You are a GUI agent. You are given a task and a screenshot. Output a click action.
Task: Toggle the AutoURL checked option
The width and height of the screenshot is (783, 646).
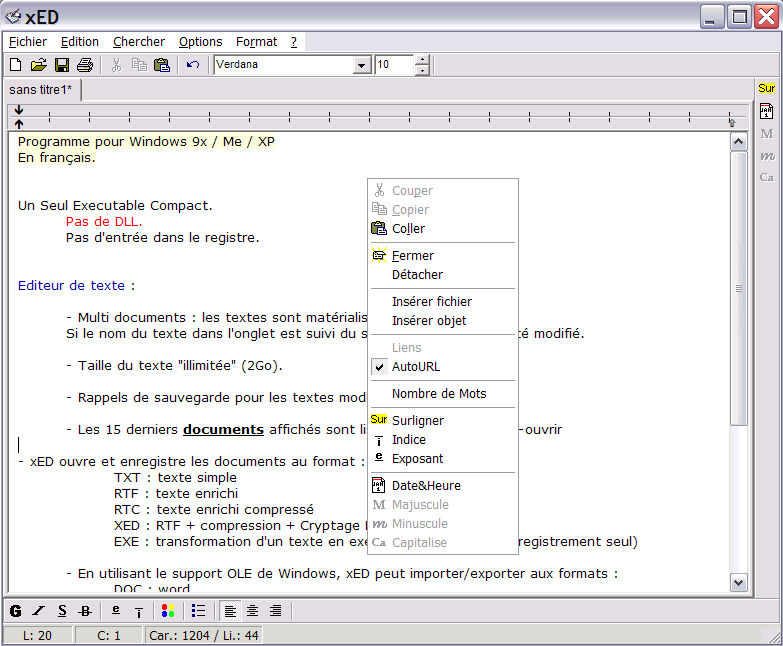pos(442,366)
